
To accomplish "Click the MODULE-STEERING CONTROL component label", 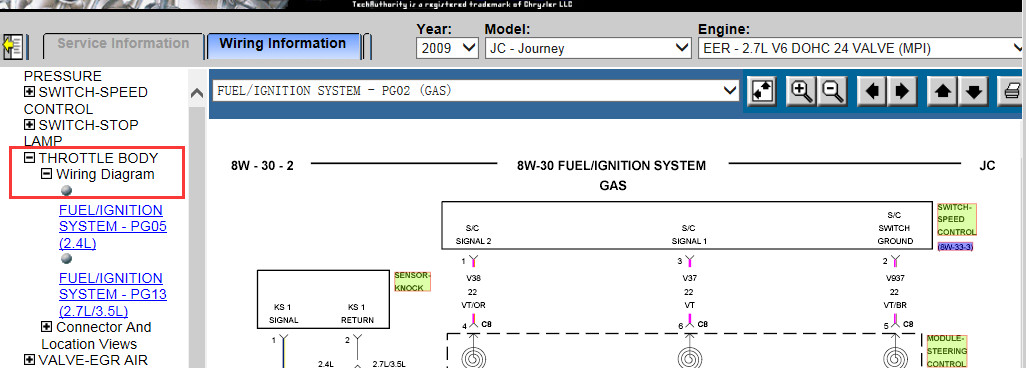I will tap(946, 351).
